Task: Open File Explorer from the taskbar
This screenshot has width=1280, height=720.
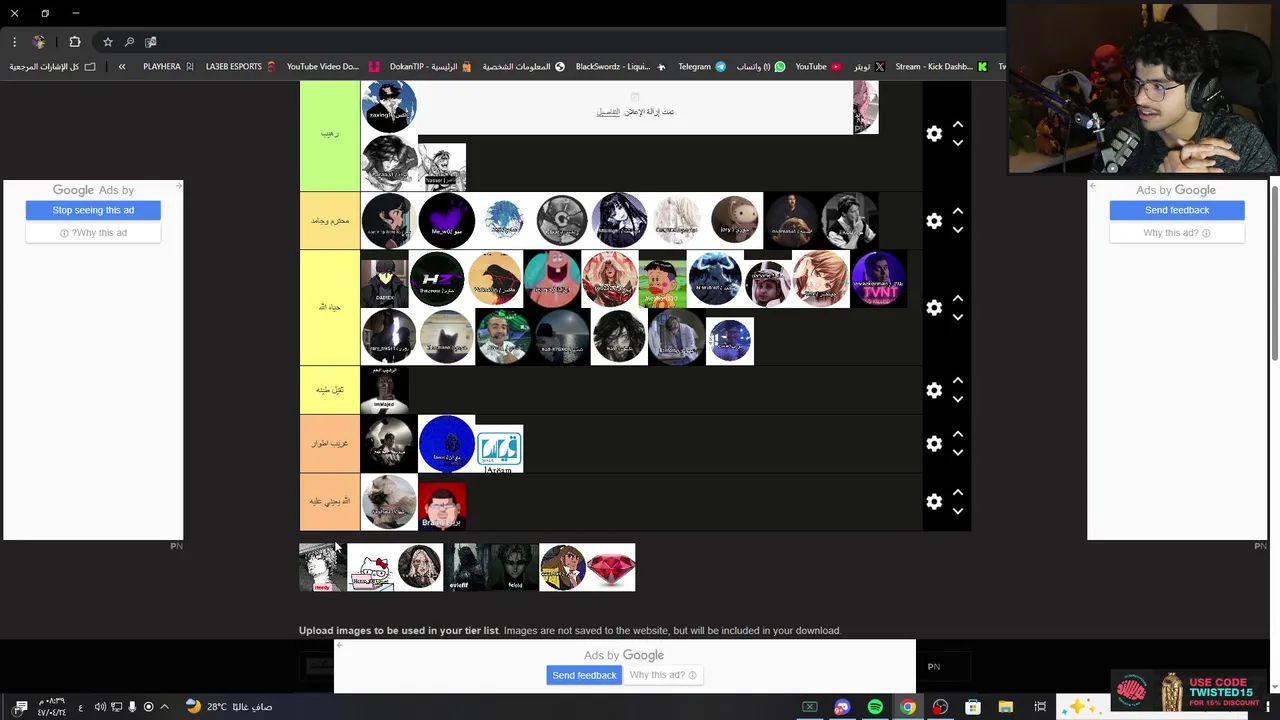Action: (x=1006, y=707)
